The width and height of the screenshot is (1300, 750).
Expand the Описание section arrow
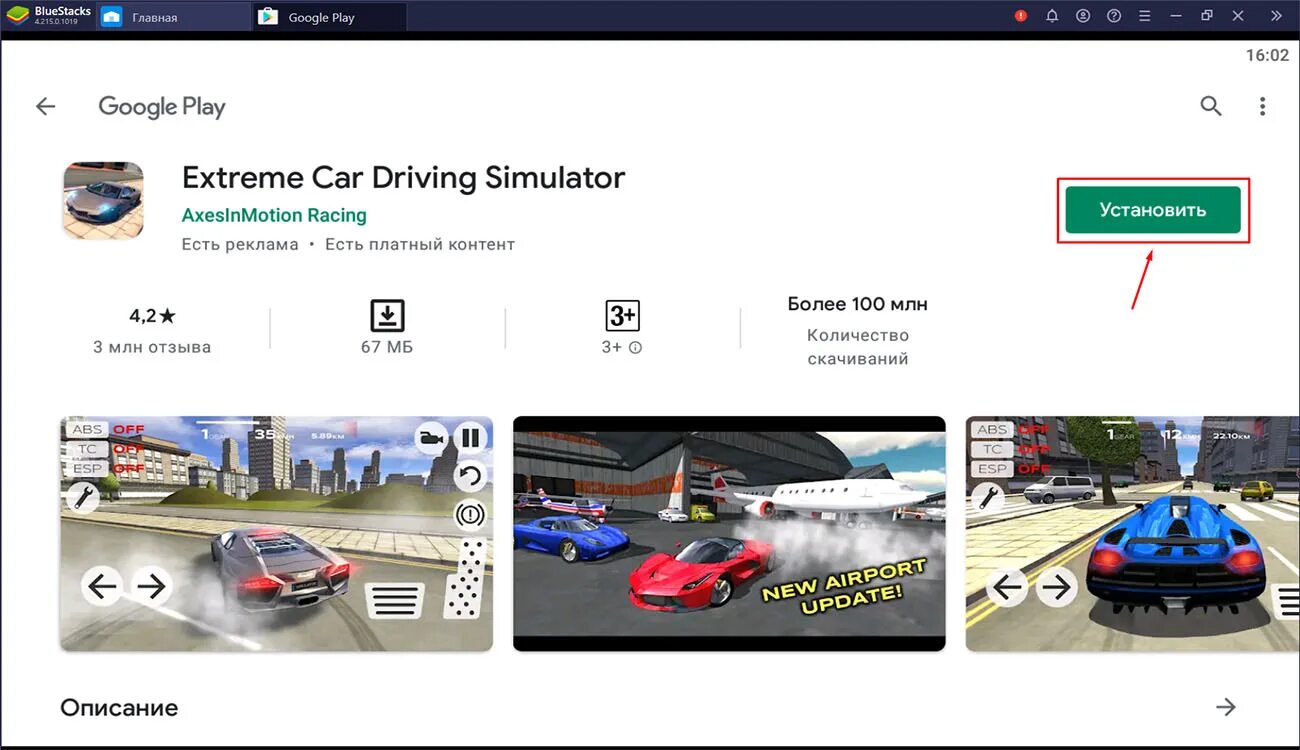(1226, 708)
